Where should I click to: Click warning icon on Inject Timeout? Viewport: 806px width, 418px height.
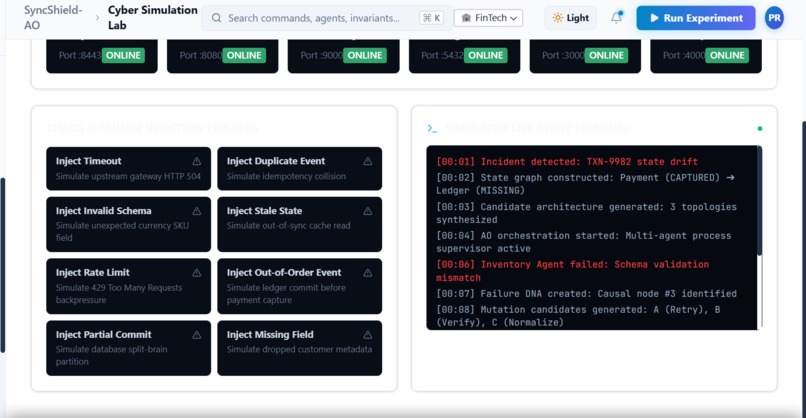(x=196, y=161)
